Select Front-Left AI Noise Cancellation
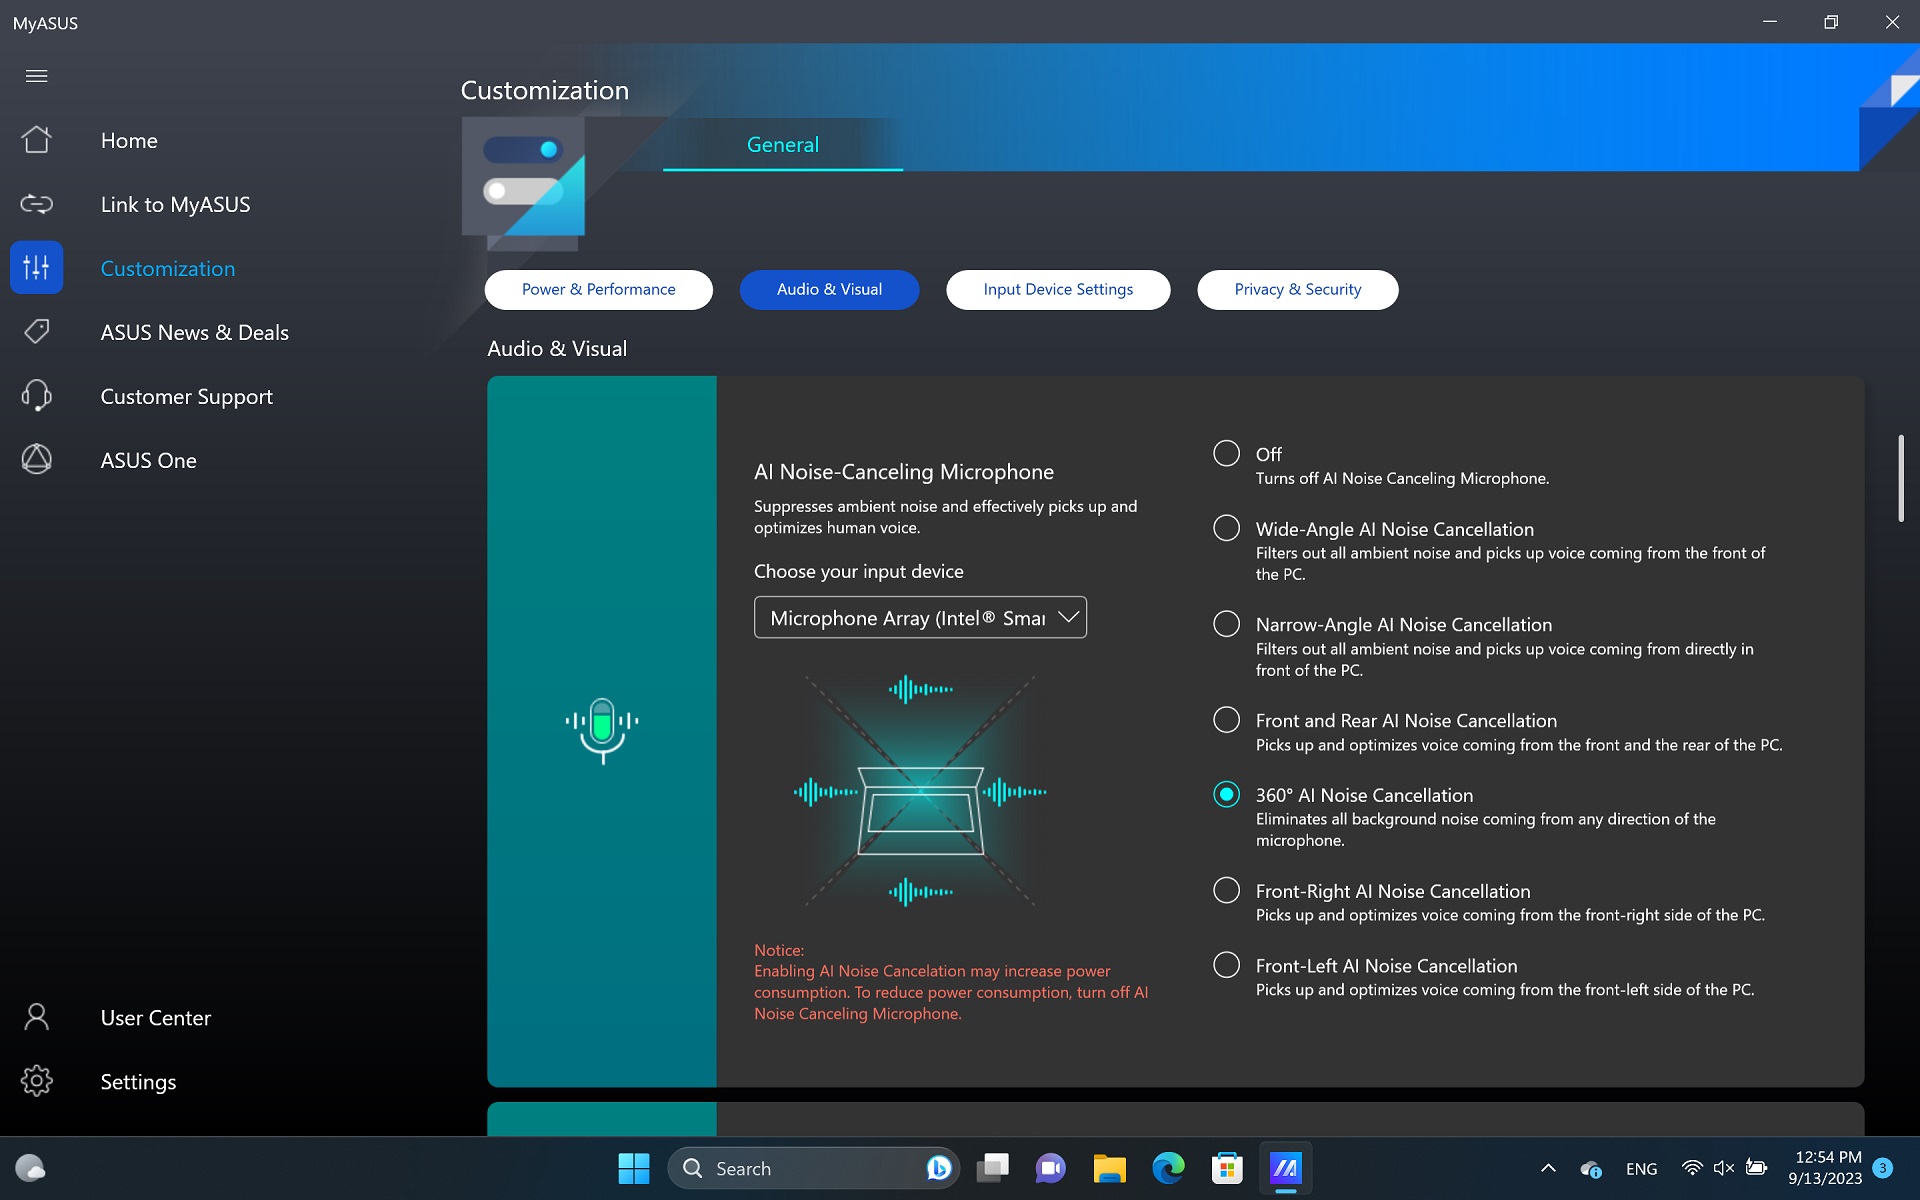 pos(1226,965)
